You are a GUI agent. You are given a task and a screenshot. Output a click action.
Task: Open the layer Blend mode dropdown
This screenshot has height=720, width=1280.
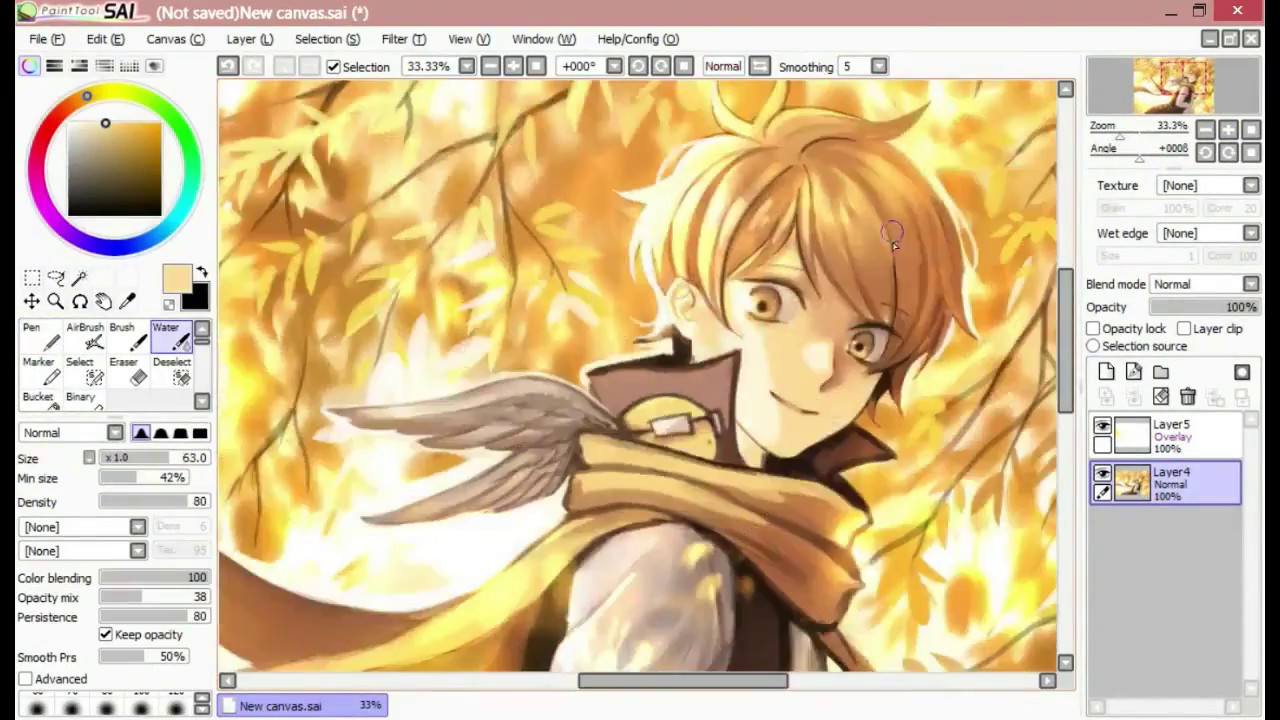point(1204,284)
